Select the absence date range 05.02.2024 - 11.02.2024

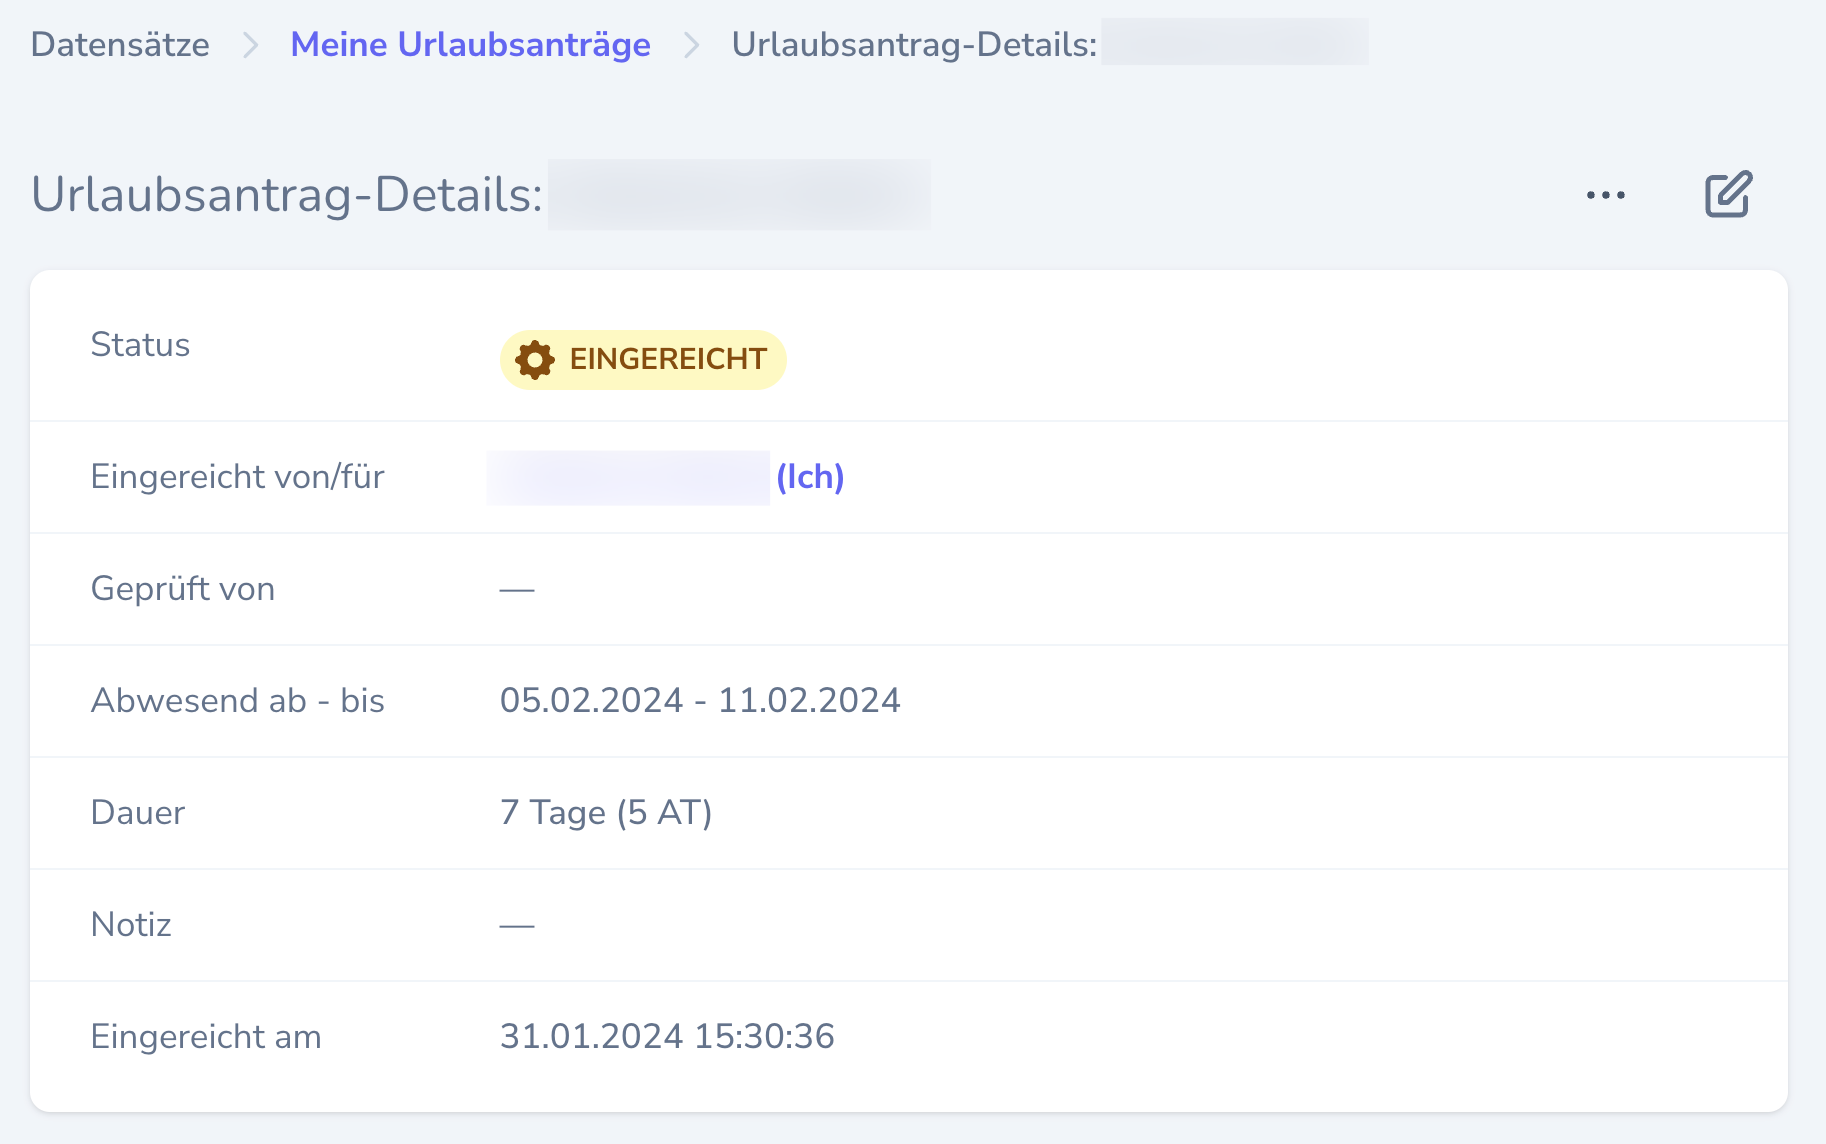coord(700,700)
